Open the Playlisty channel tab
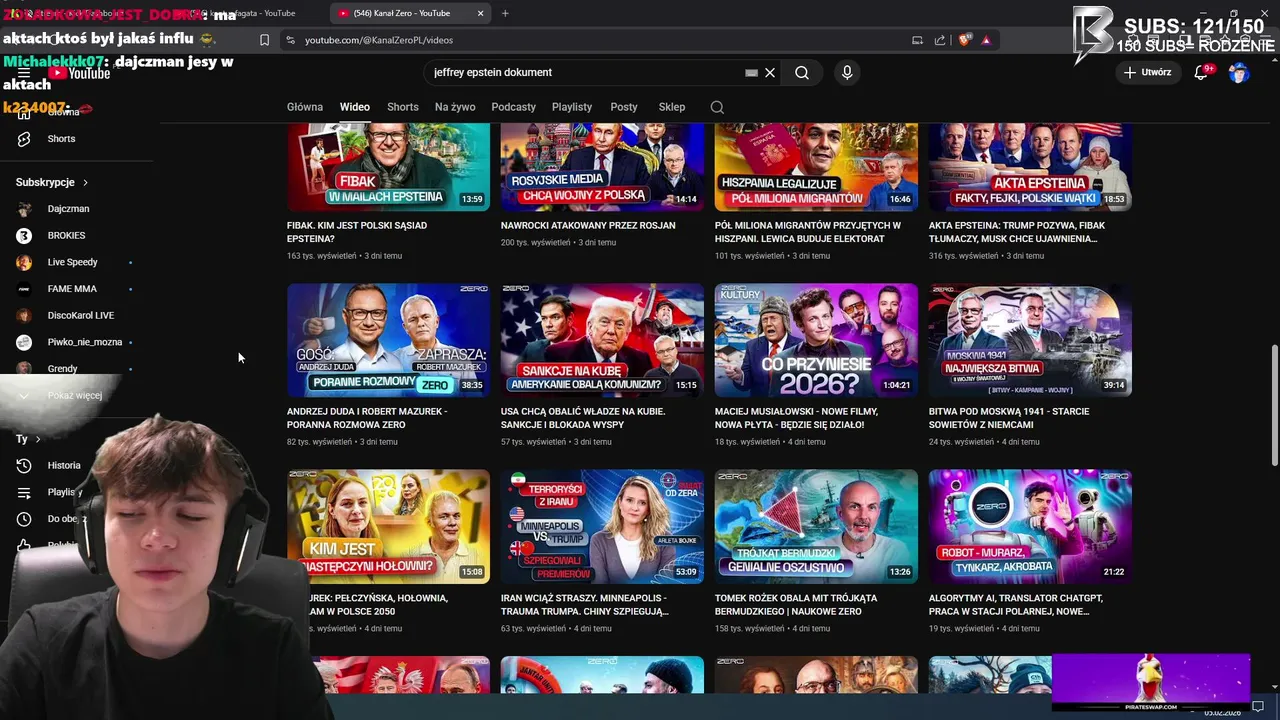Viewport: 1280px width, 720px height. point(572,107)
